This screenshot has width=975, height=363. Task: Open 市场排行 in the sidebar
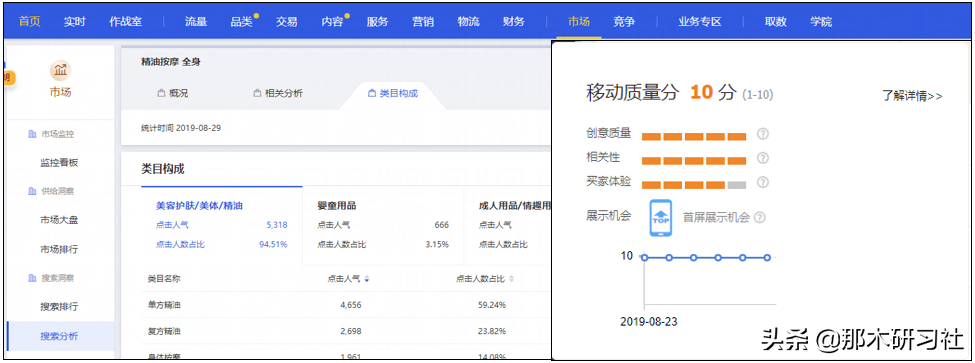[59, 249]
